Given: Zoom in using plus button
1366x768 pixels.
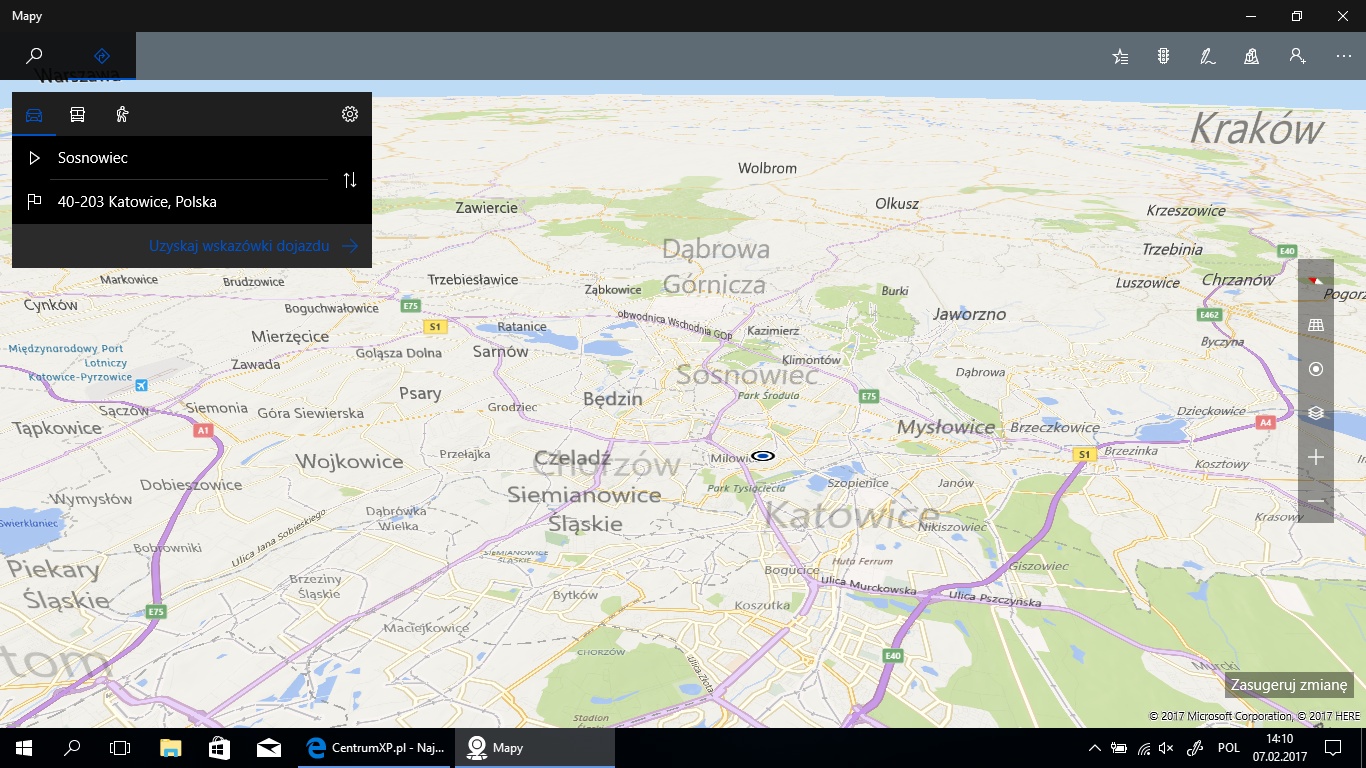Looking at the screenshot, I should (x=1316, y=457).
